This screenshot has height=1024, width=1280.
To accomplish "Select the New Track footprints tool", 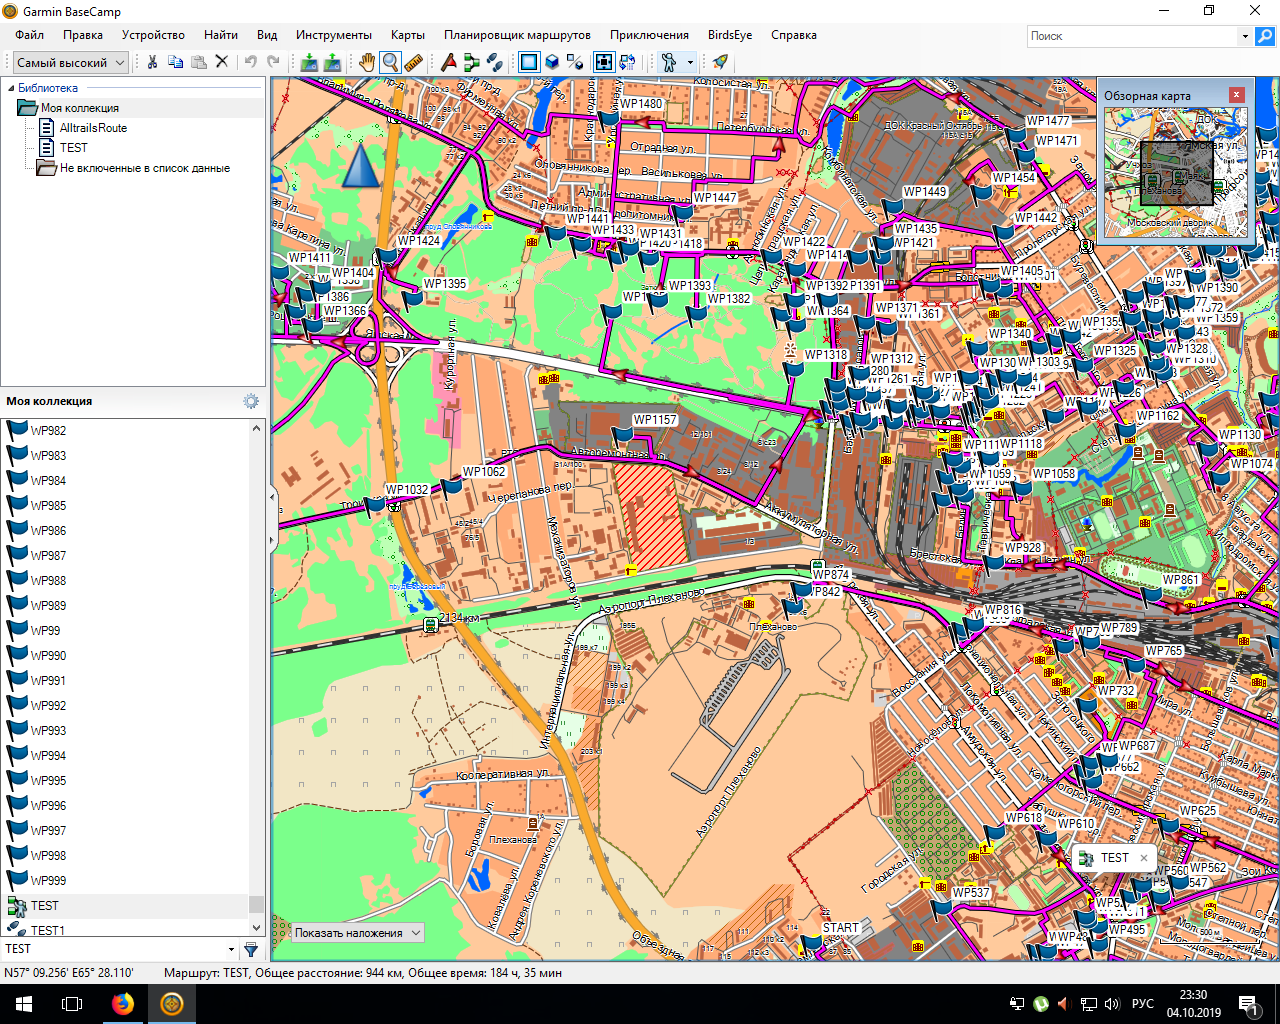I will click(495, 62).
